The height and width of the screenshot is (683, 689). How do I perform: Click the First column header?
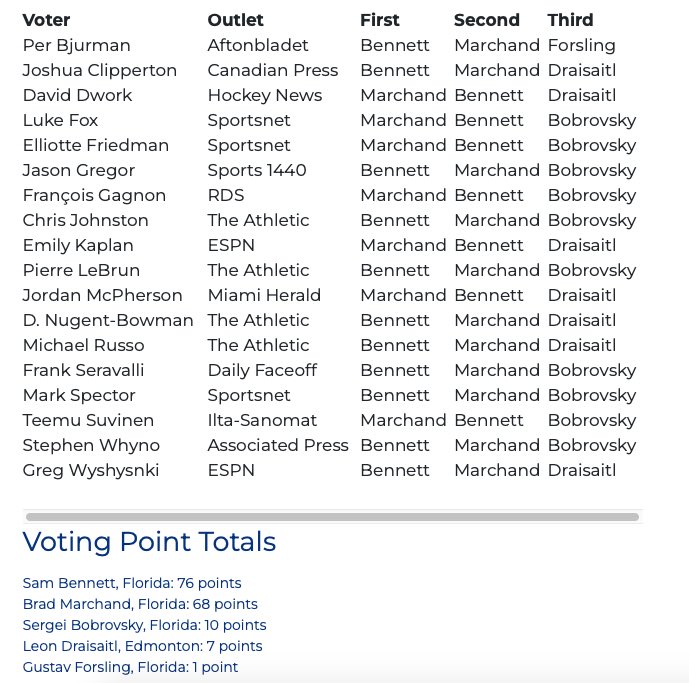click(x=380, y=20)
